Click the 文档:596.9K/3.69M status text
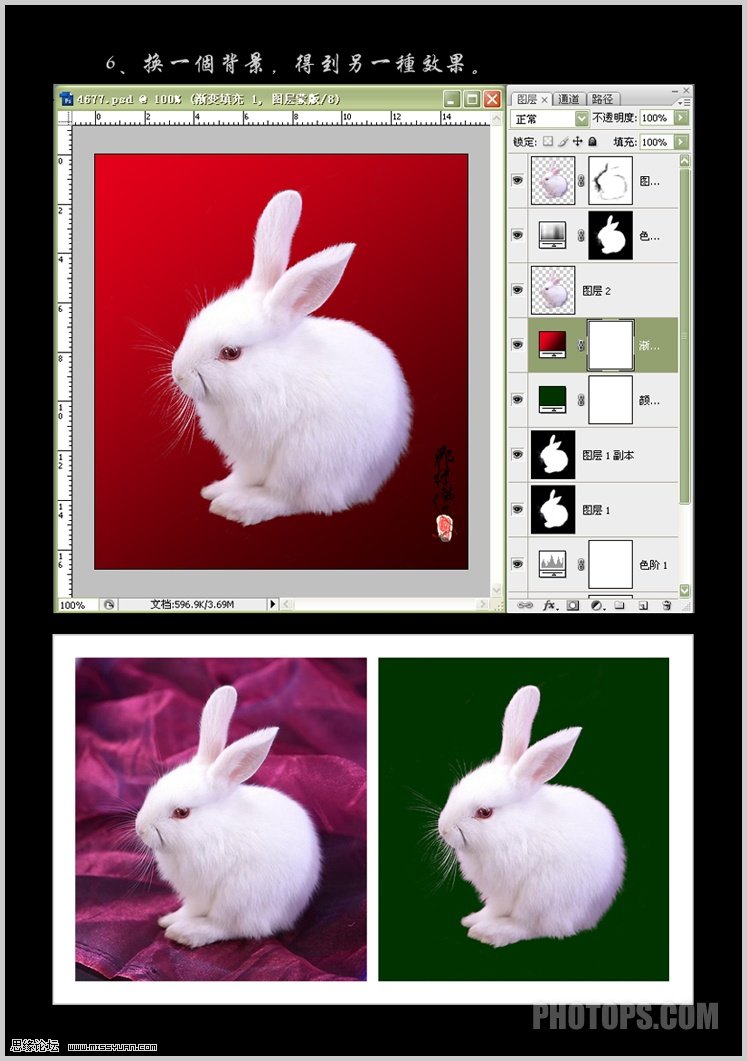Image resolution: width=747 pixels, height=1061 pixels. coord(191,604)
